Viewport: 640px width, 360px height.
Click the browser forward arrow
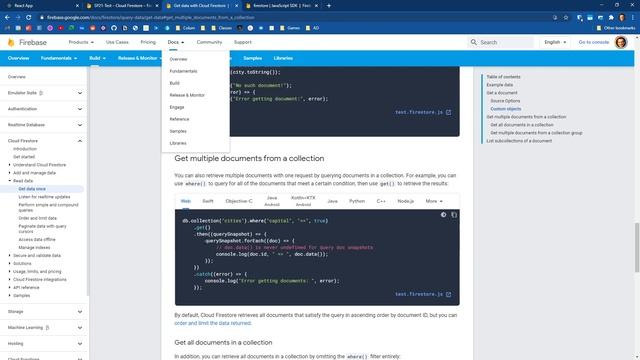pyautogui.click(x=18, y=18)
